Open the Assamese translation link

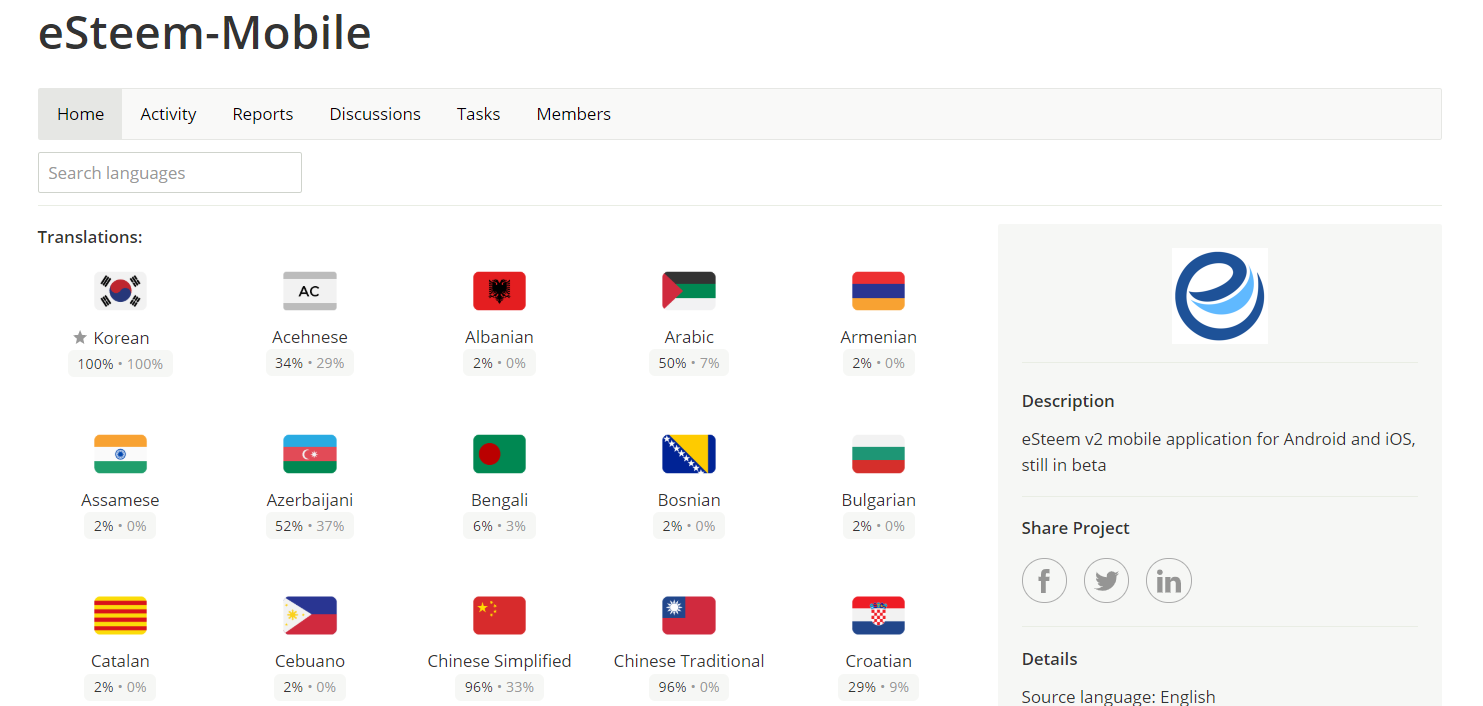click(x=120, y=500)
